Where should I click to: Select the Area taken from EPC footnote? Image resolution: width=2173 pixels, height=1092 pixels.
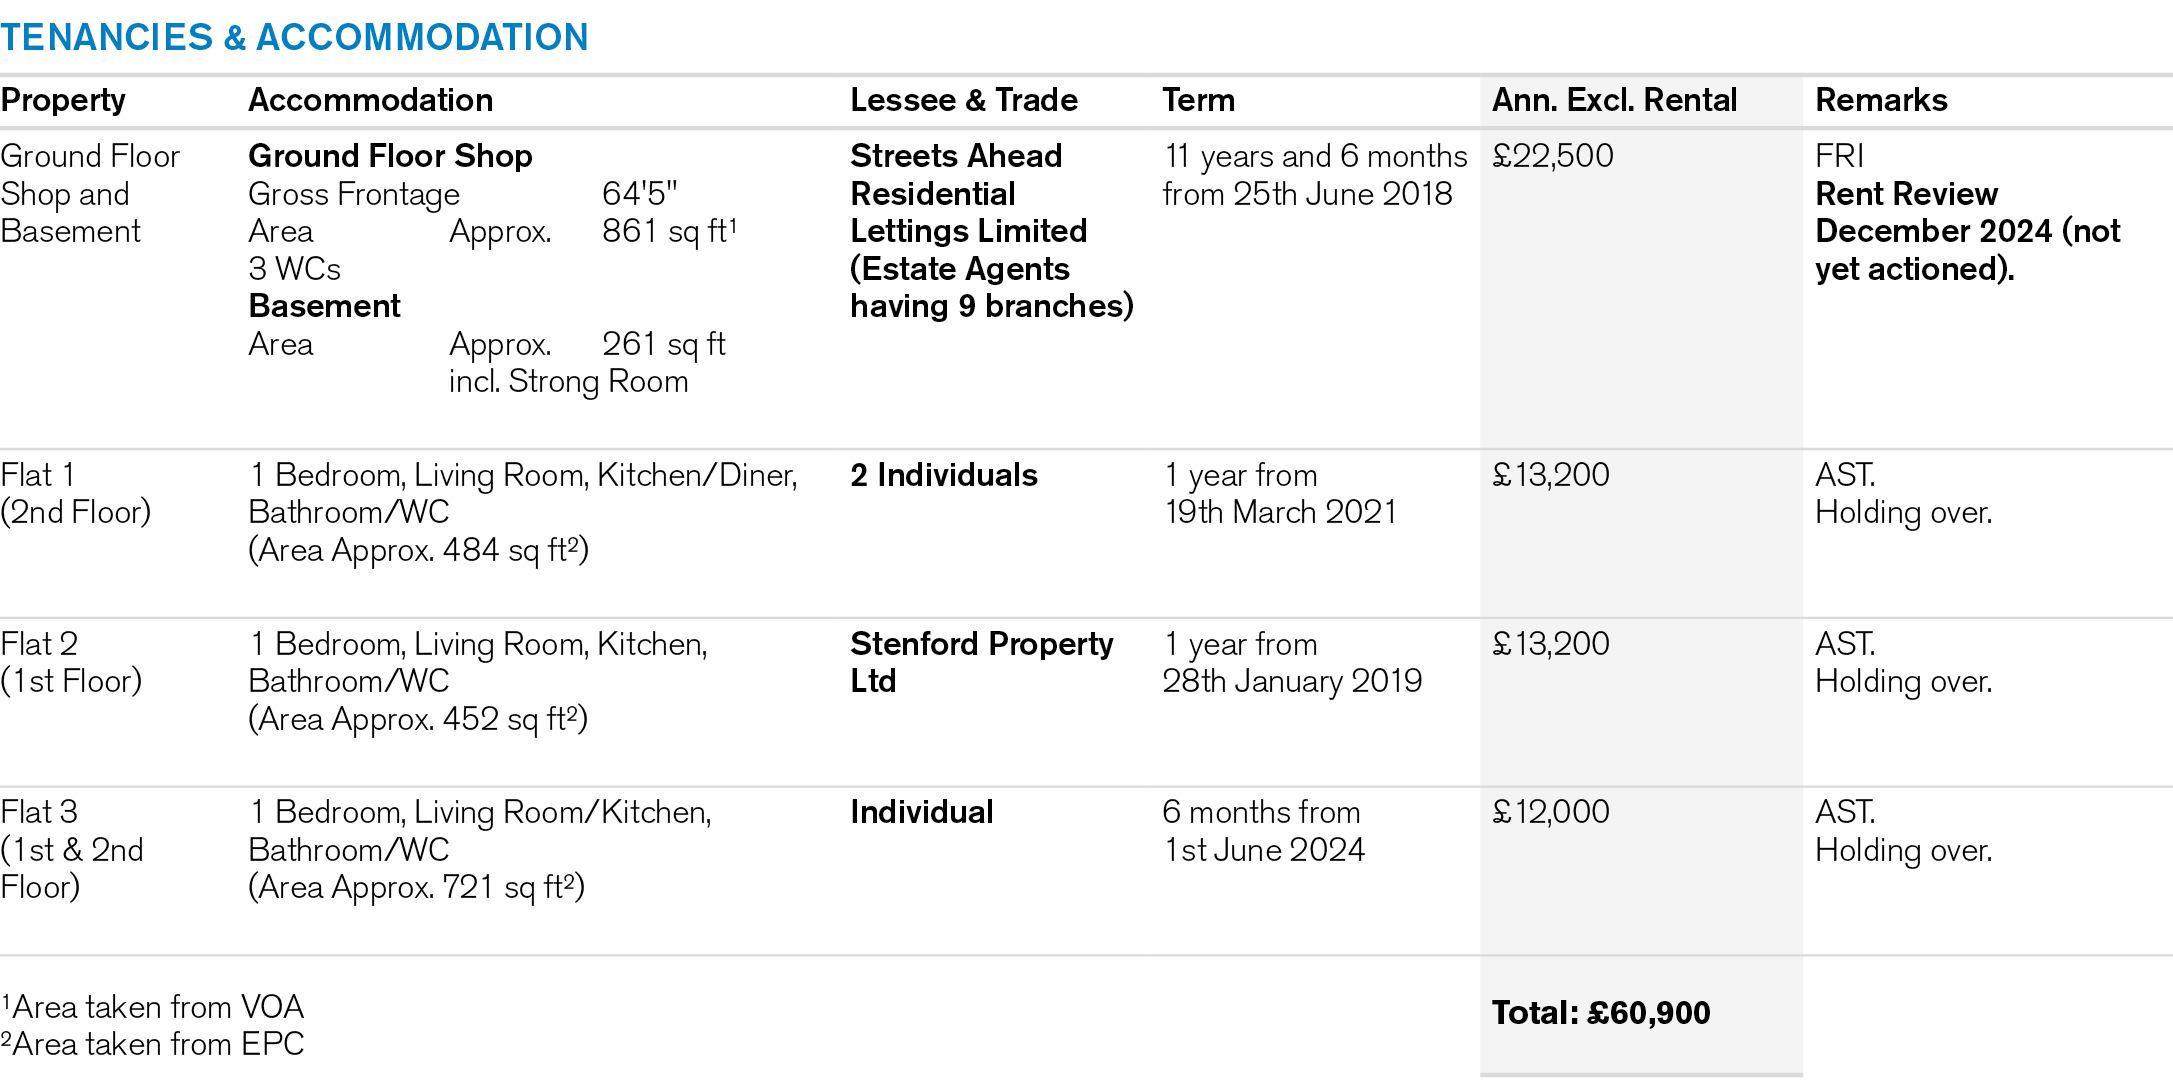[x=153, y=1044]
